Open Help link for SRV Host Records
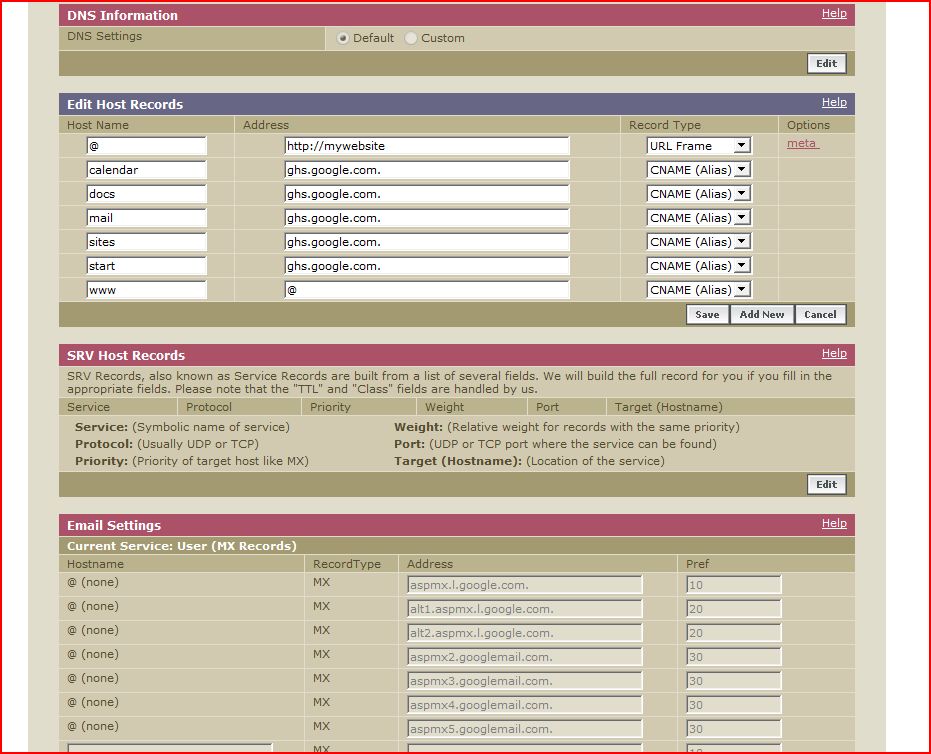 [x=834, y=353]
